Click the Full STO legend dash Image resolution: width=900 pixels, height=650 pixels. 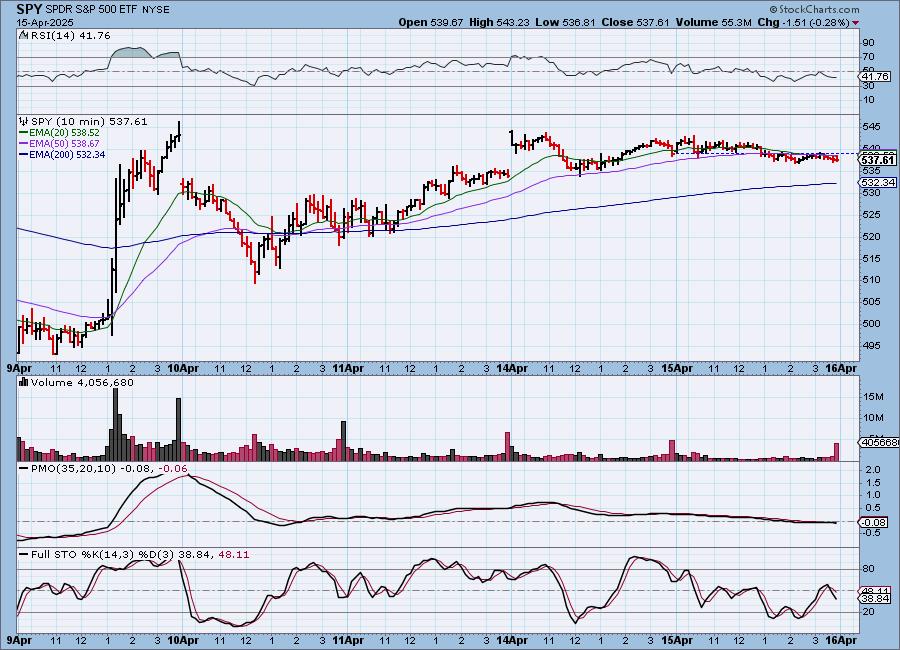(x=24, y=555)
